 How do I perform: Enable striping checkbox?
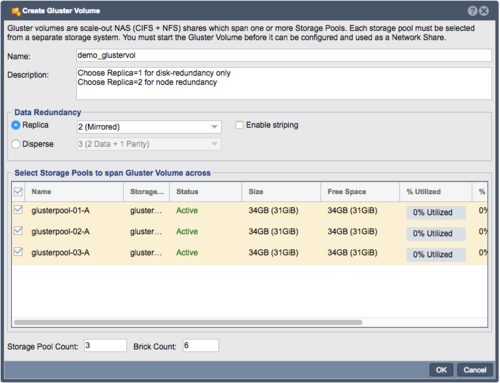pyautogui.click(x=239, y=125)
